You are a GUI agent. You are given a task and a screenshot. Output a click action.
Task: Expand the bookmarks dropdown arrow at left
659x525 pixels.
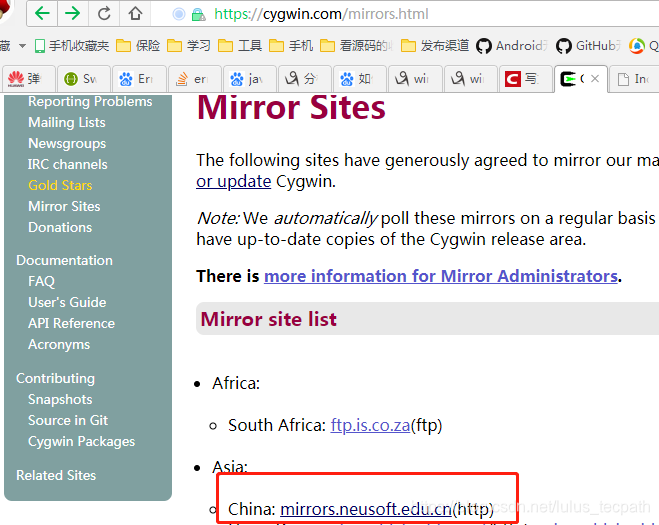(x=22, y=45)
